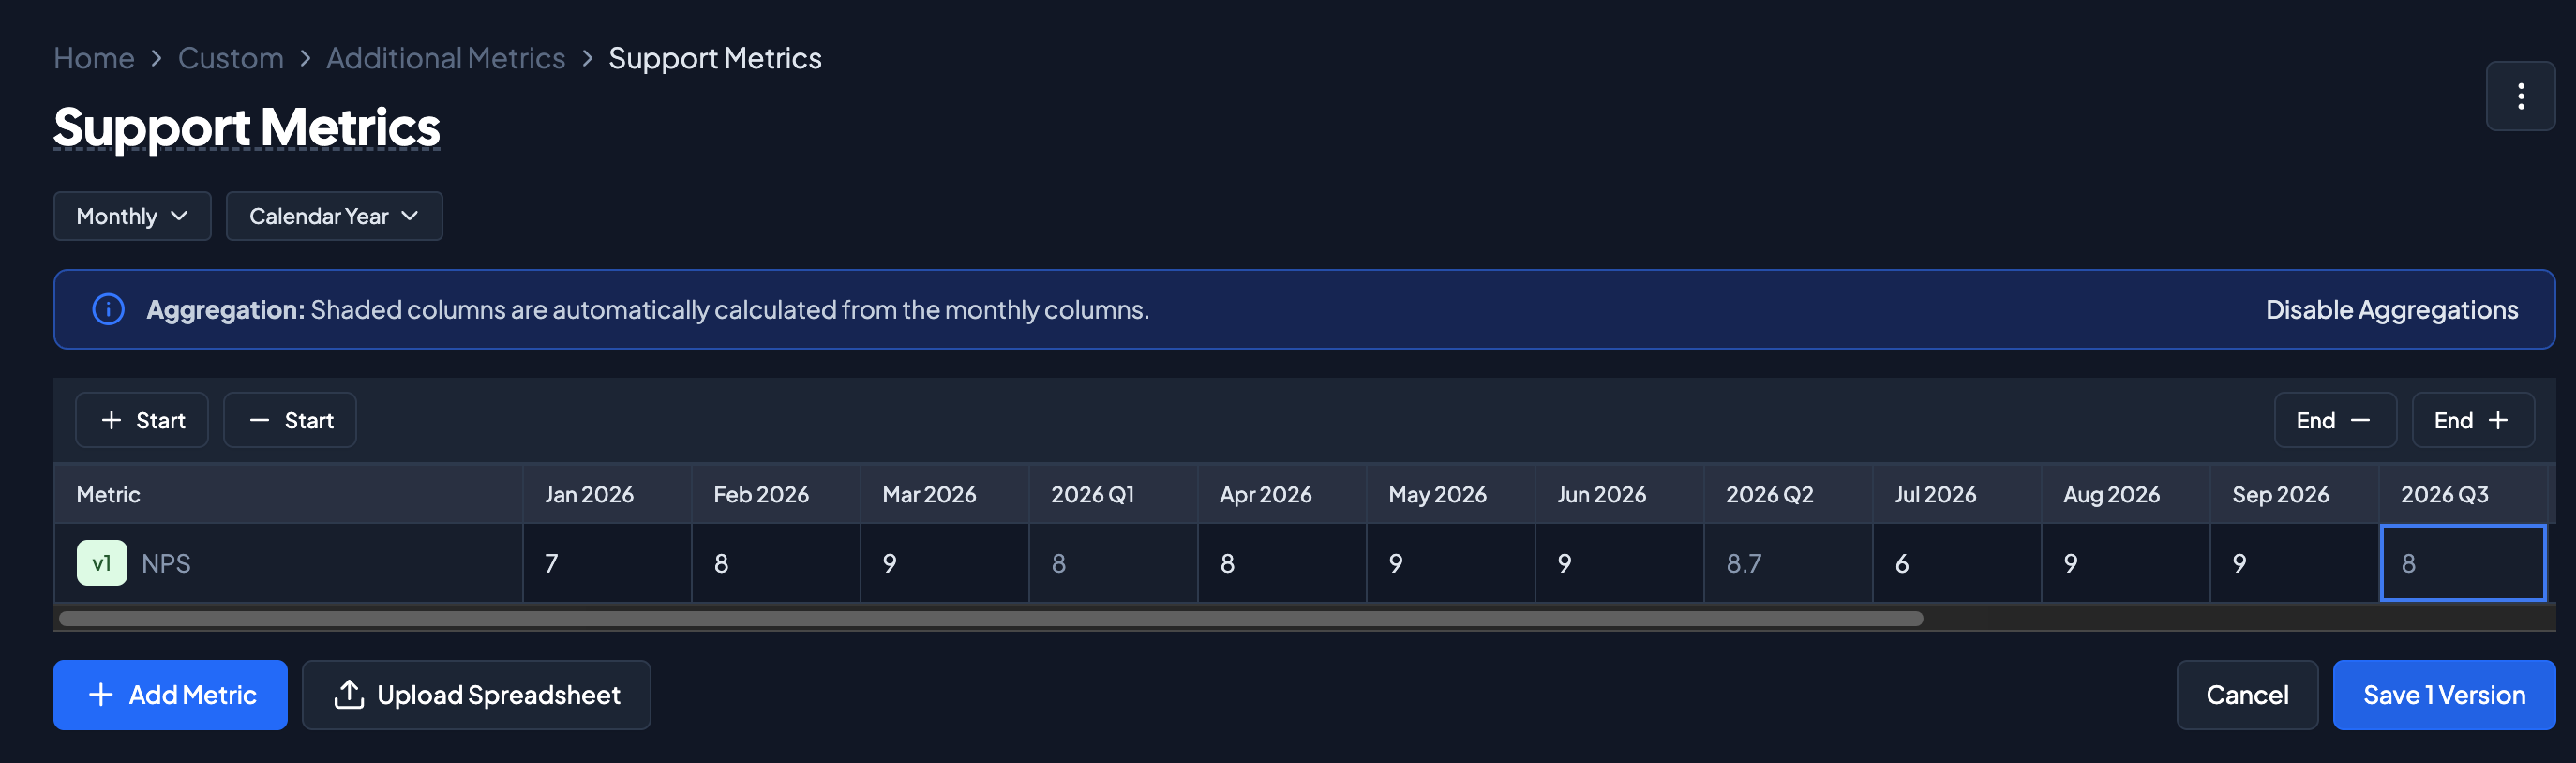The height and width of the screenshot is (763, 2576).
Task: Open the three-dot more options menu
Action: click(2519, 96)
